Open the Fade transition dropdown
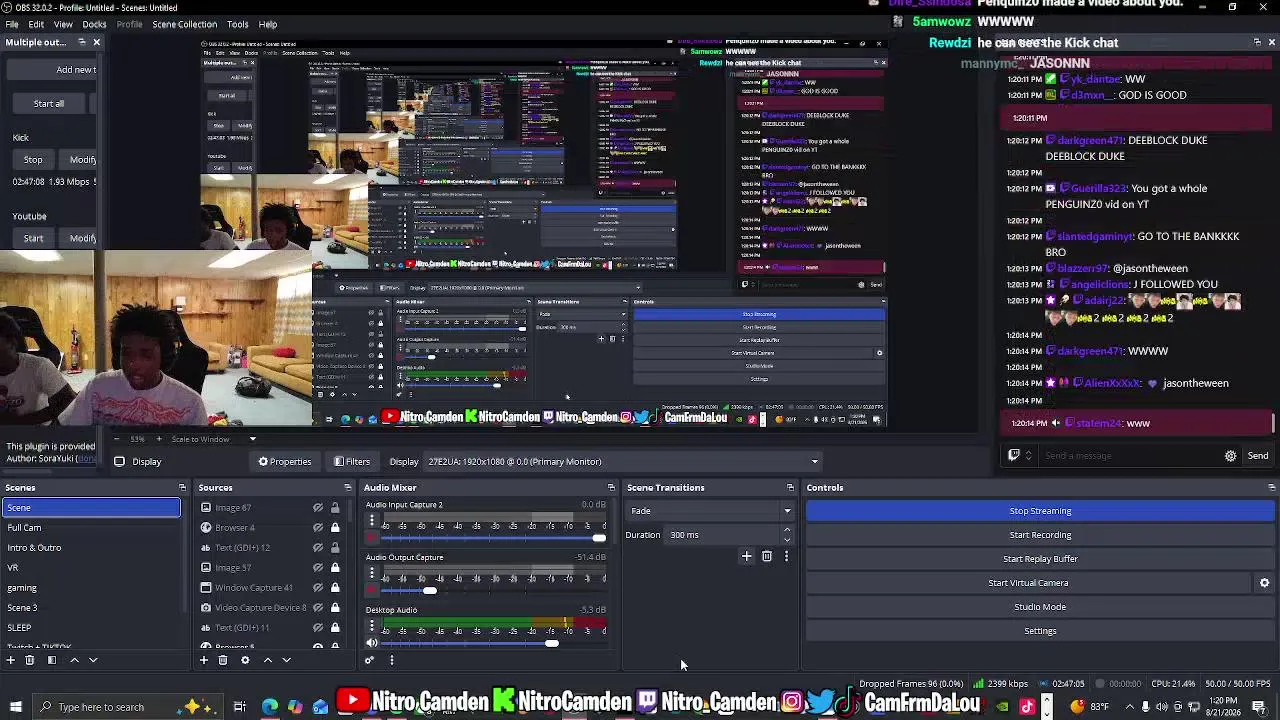 coord(710,511)
